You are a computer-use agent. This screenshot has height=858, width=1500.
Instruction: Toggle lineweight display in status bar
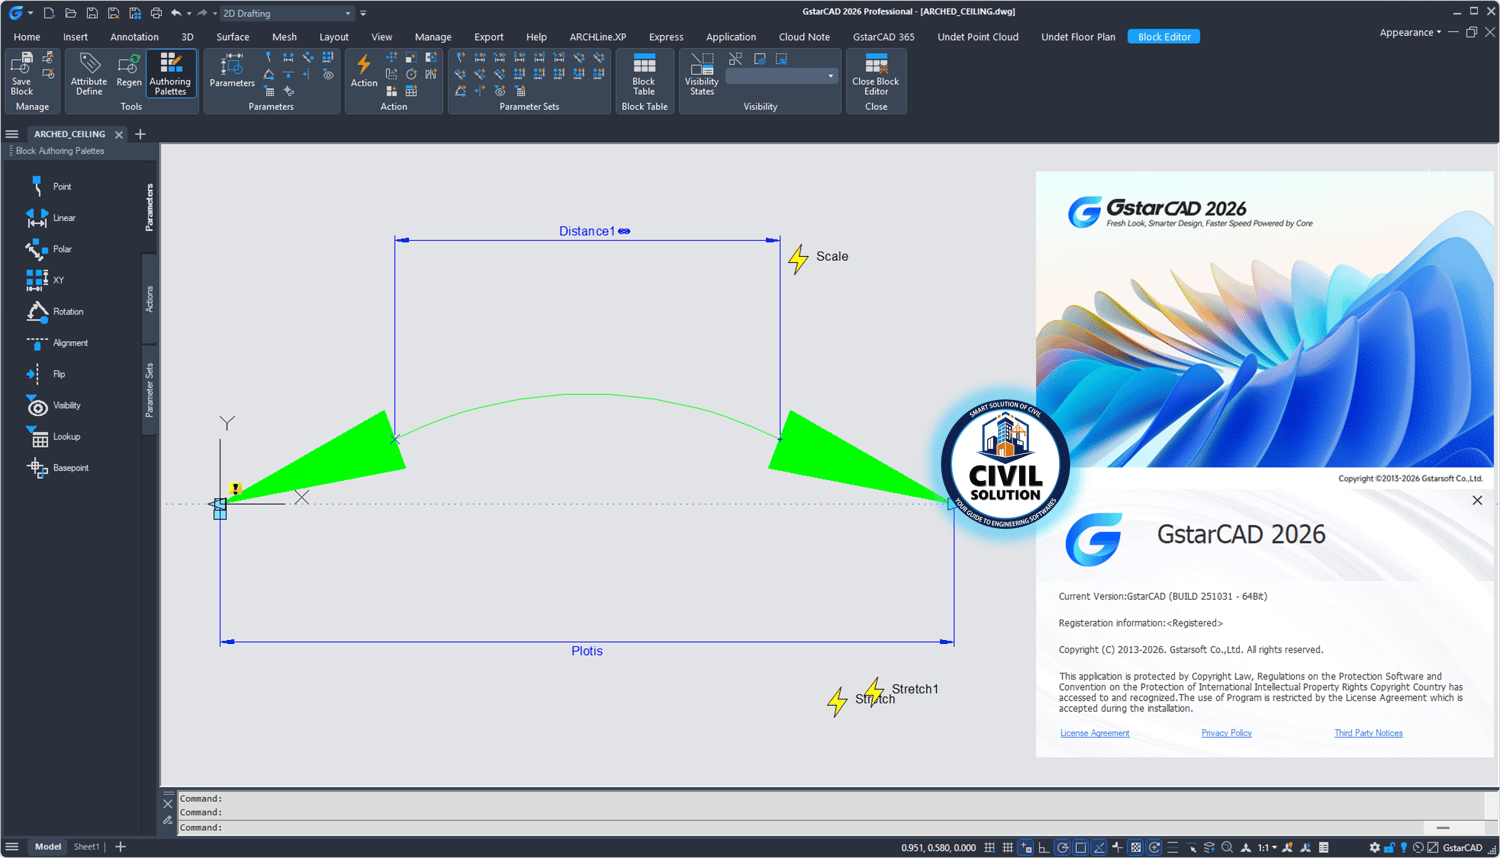[1173, 848]
